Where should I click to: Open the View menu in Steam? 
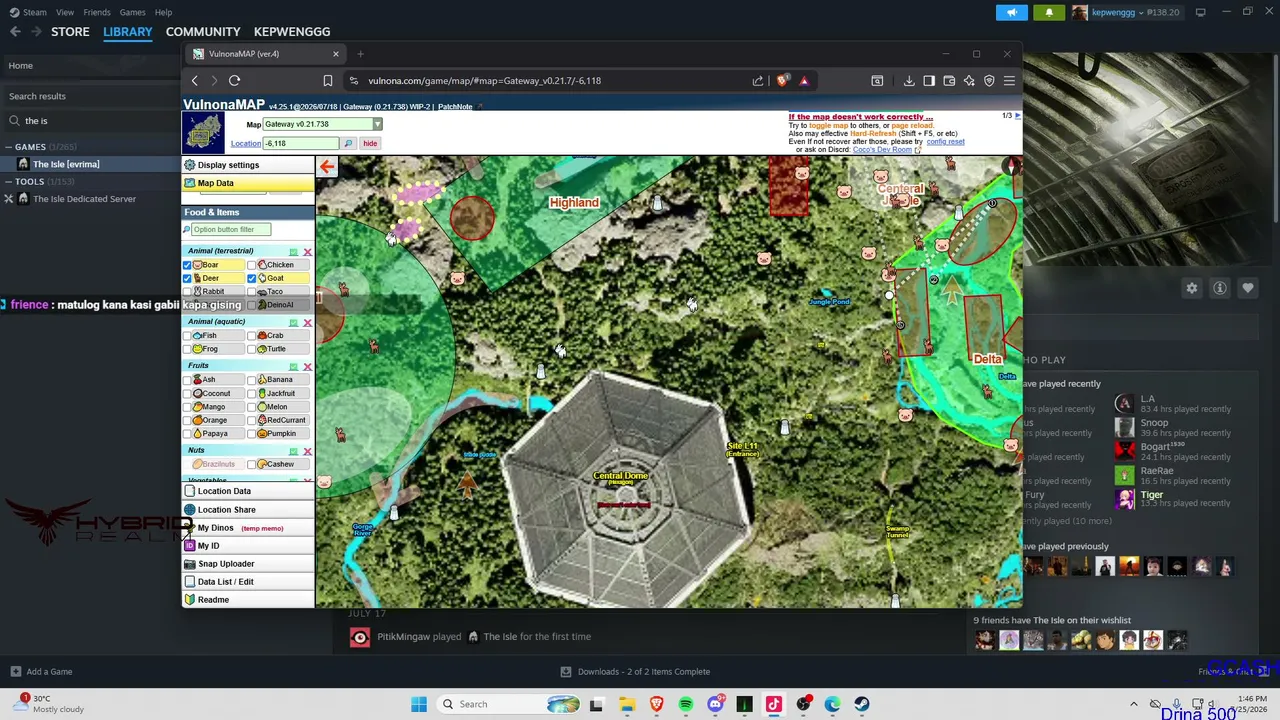click(65, 12)
